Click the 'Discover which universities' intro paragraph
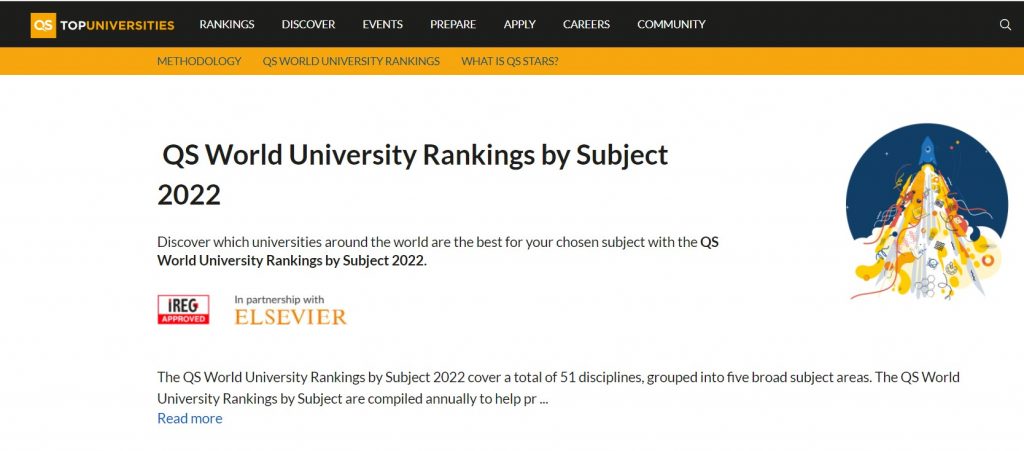The image size is (1024, 451). point(438,251)
